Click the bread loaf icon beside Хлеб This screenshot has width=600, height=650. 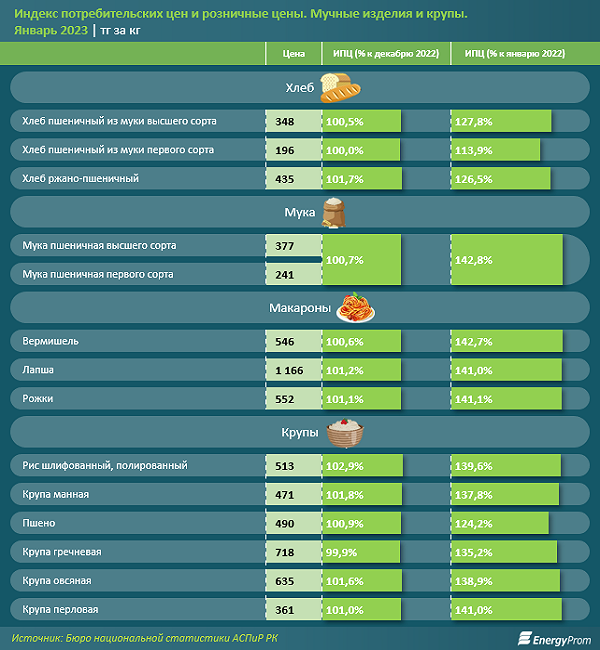point(340,87)
